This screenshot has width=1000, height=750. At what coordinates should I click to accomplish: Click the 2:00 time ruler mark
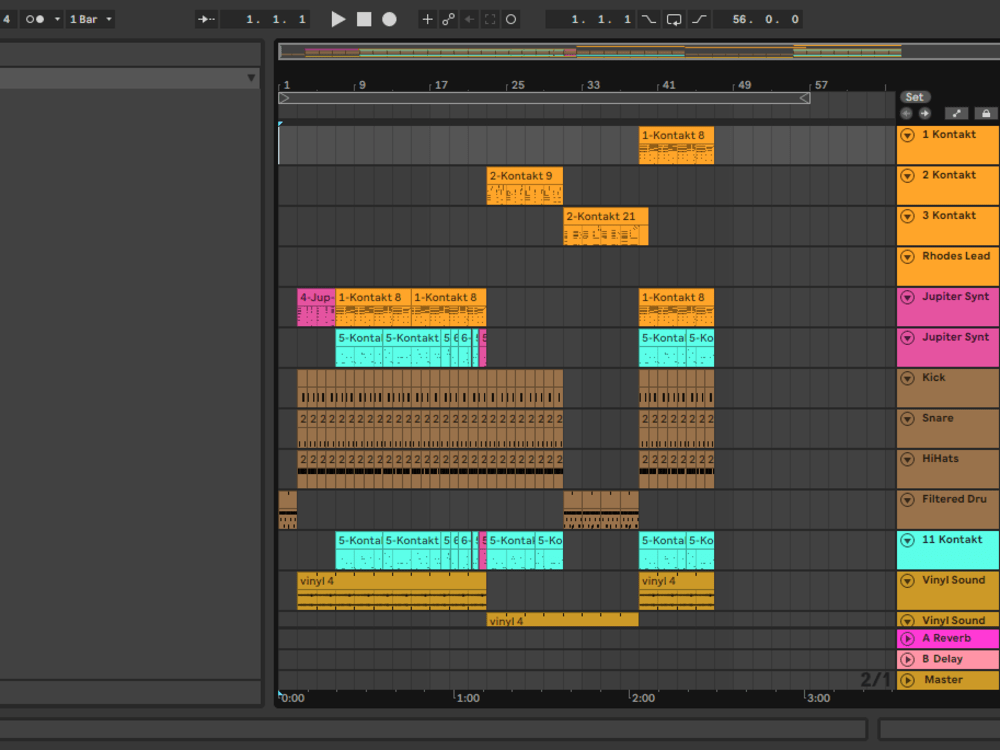(x=643, y=698)
